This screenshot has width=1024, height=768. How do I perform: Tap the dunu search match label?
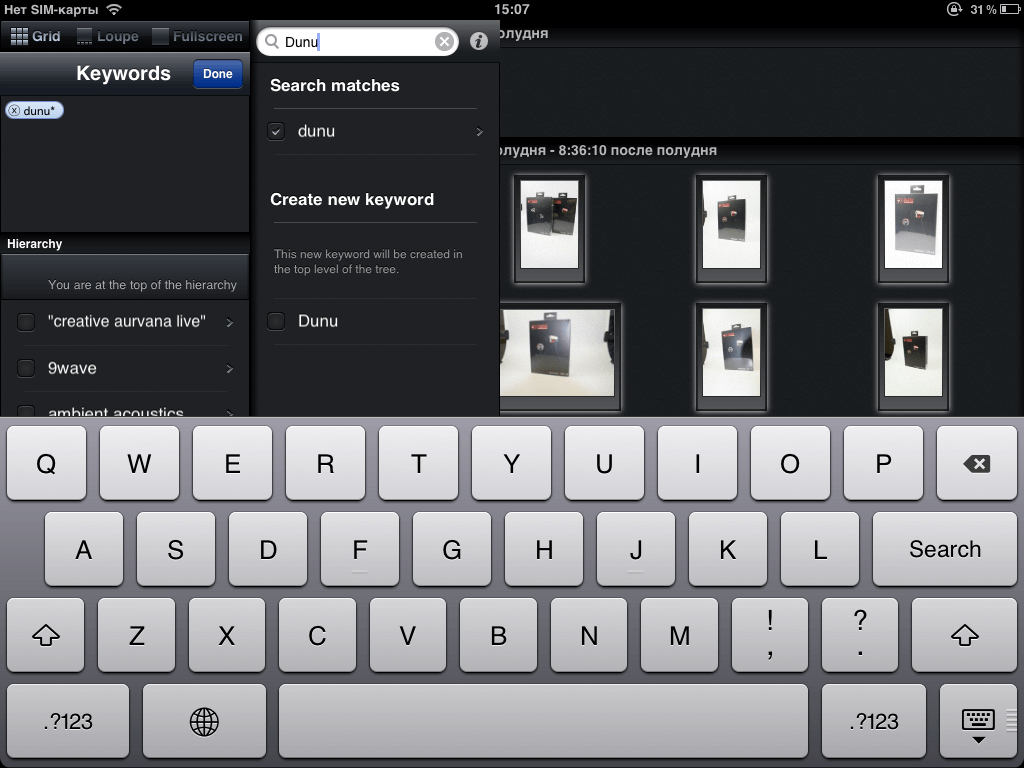[316, 131]
